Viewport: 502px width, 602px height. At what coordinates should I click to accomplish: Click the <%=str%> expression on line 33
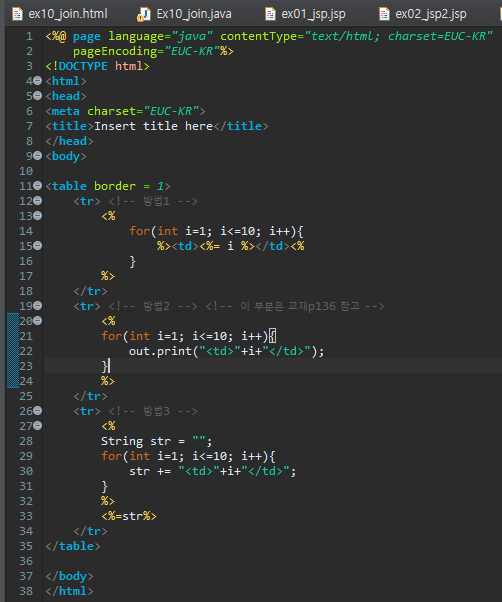[129, 516]
